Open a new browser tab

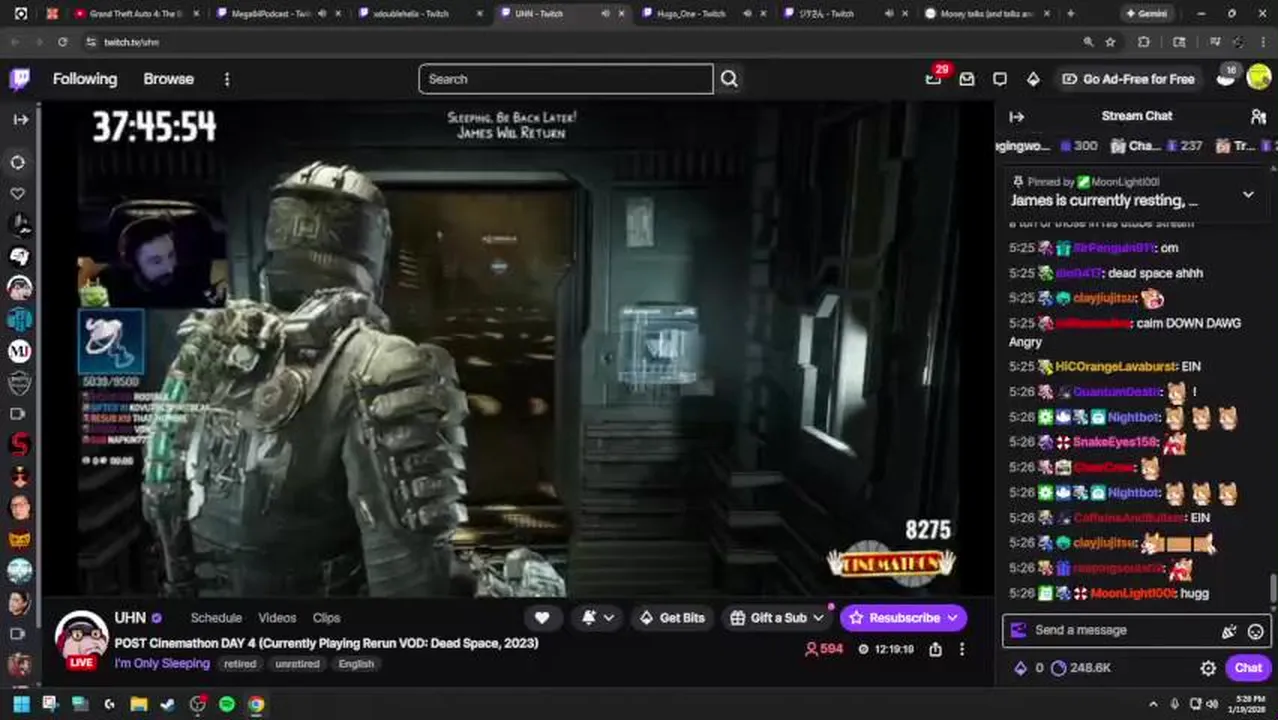point(1070,13)
